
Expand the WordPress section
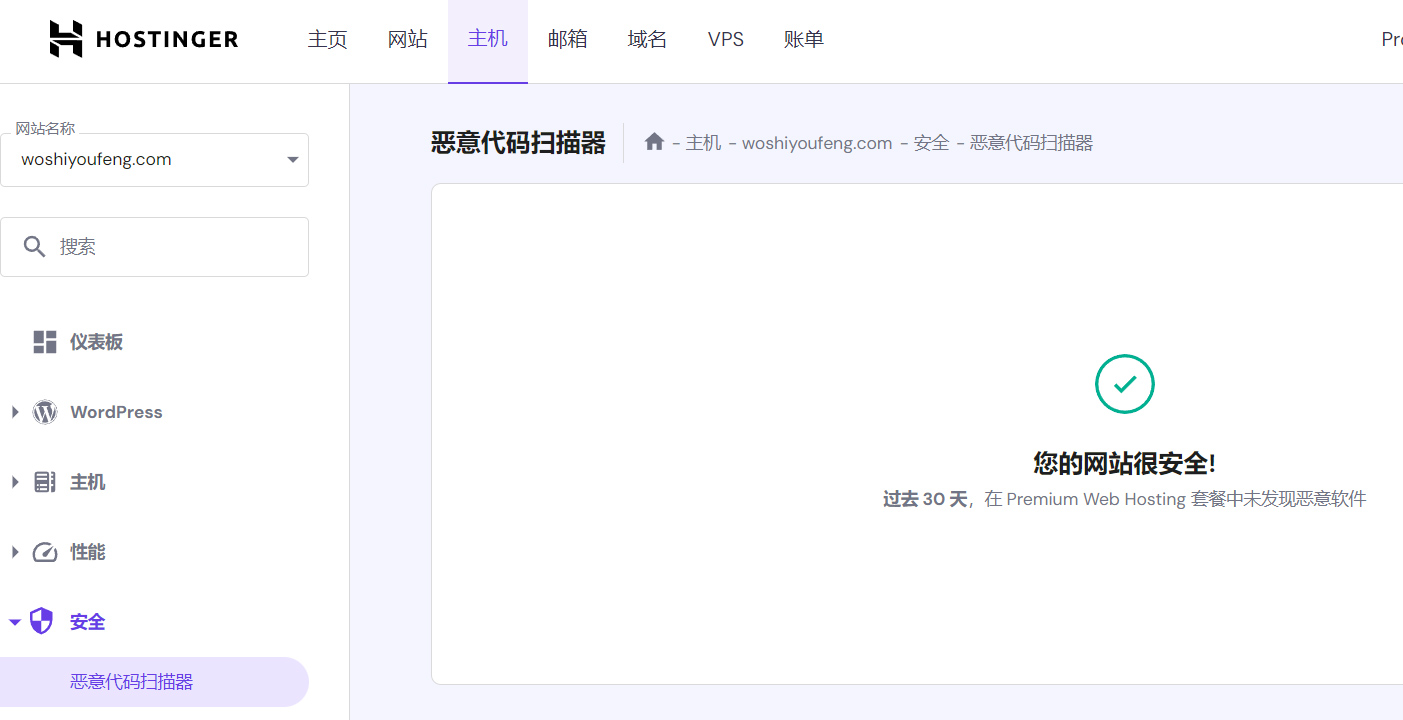(15, 411)
